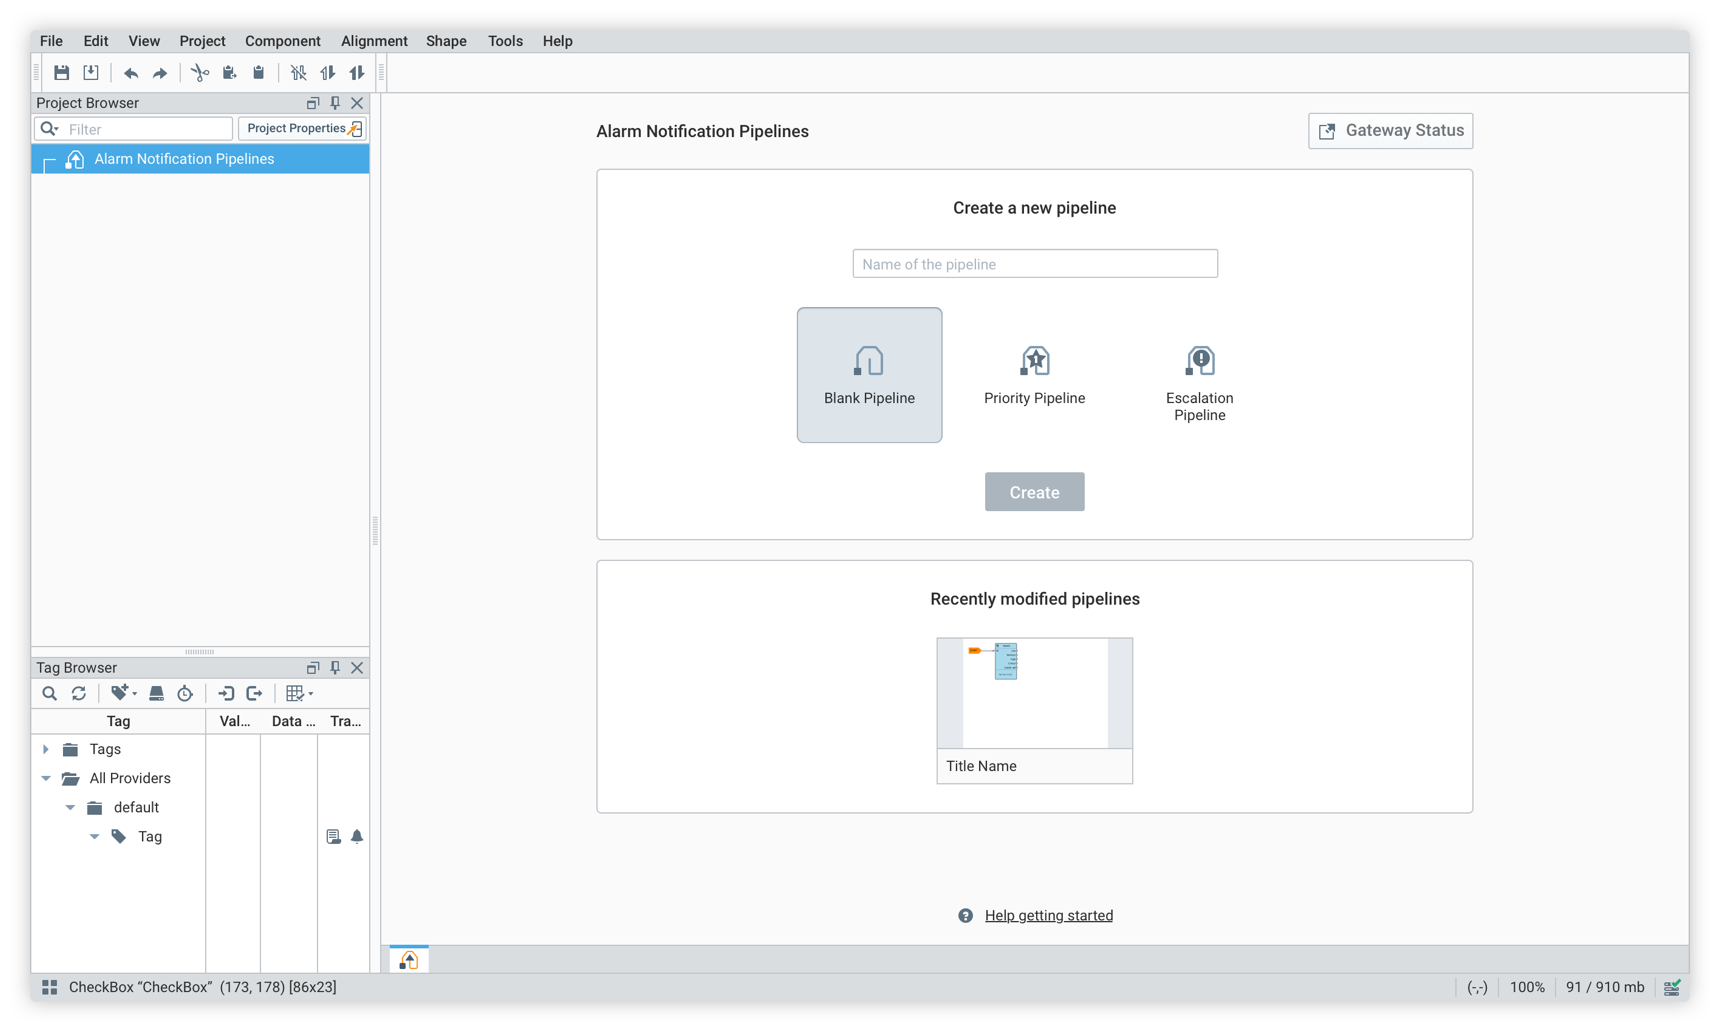This screenshot has height=1032, width=1720.
Task: Search tags with the magnifier icon
Action: pyautogui.click(x=49, y=693)
